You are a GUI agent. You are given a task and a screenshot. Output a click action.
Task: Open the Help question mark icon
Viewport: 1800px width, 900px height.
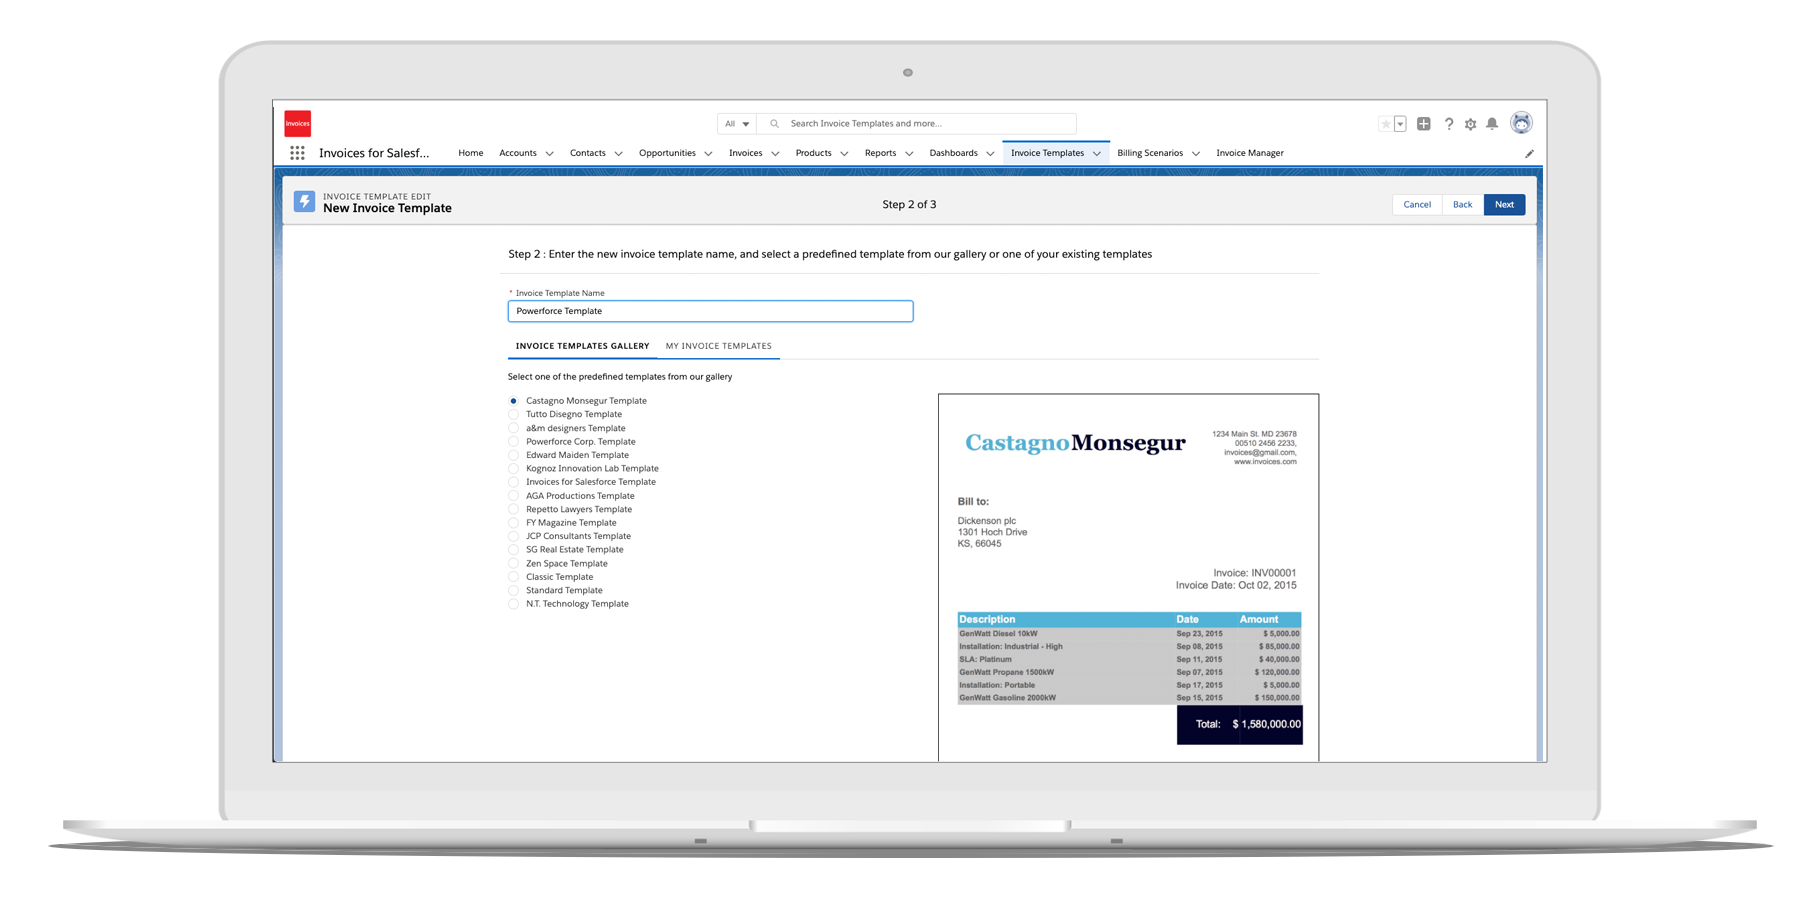click(1448, 124)
